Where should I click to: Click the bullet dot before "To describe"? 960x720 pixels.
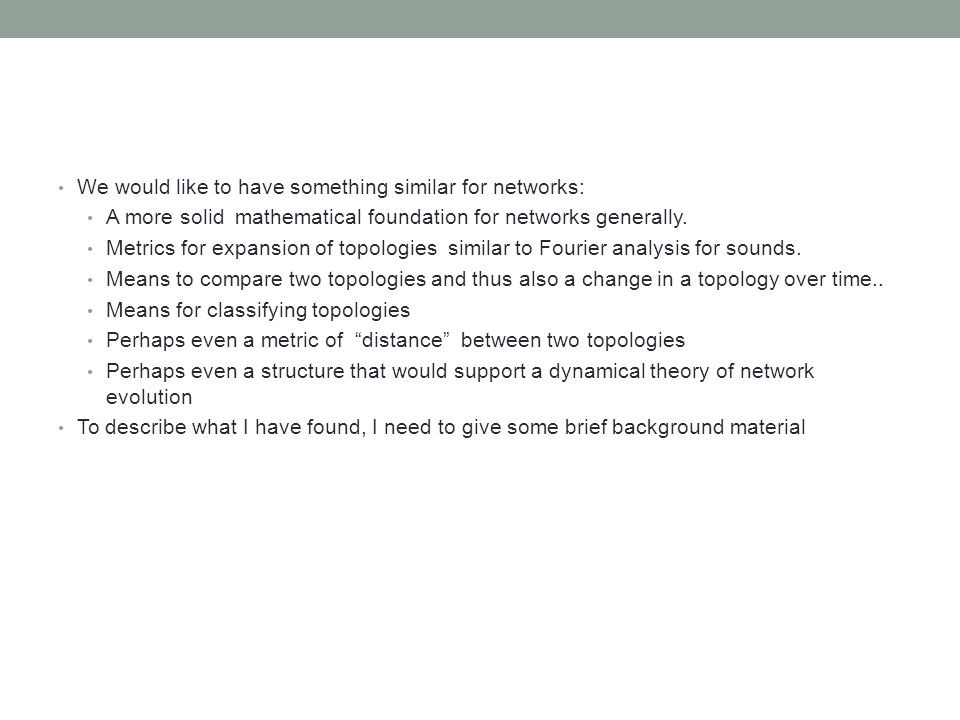[x=61, y=428]
